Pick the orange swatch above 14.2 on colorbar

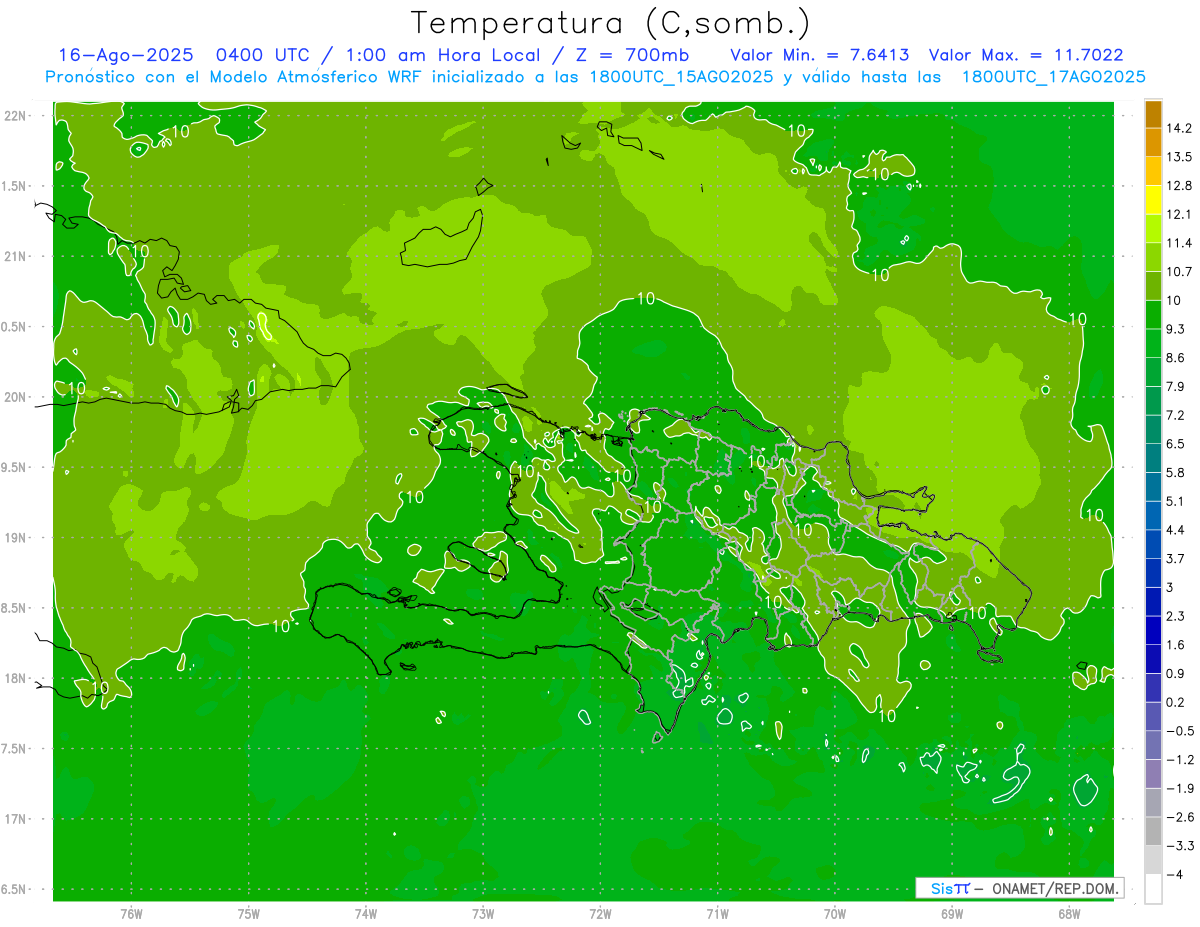(1153, 114)
